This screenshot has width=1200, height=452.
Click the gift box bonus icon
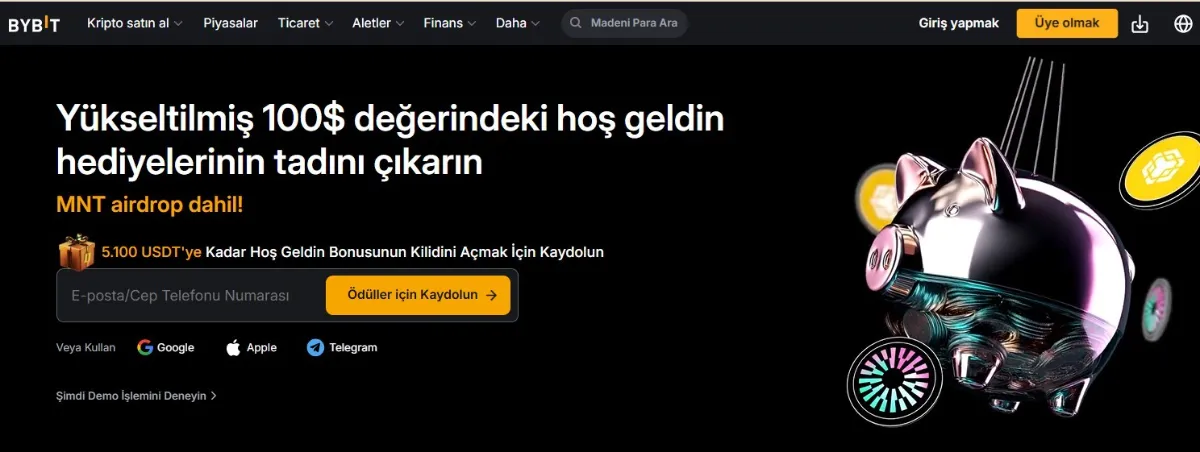click(x=76, y=252)
